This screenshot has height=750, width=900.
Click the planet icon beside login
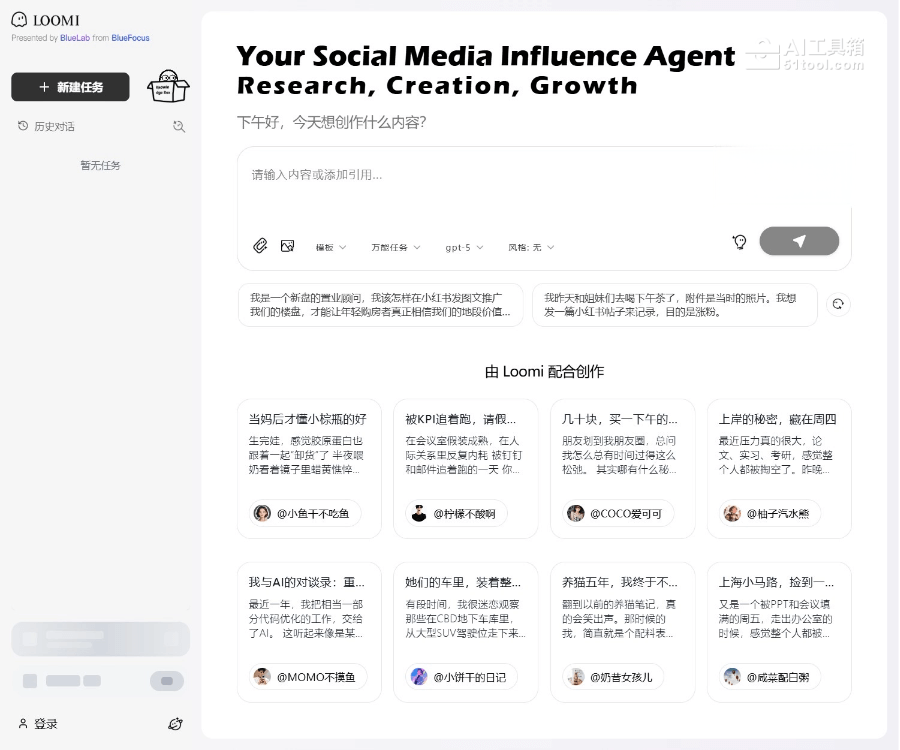pos(176,724)
